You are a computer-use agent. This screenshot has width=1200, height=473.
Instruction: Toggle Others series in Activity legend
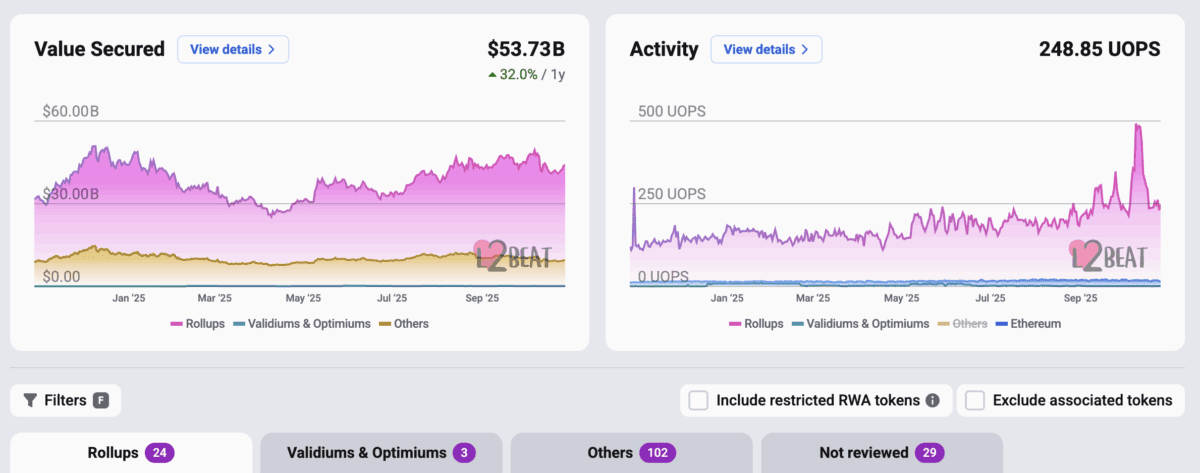tap(960, 324)
